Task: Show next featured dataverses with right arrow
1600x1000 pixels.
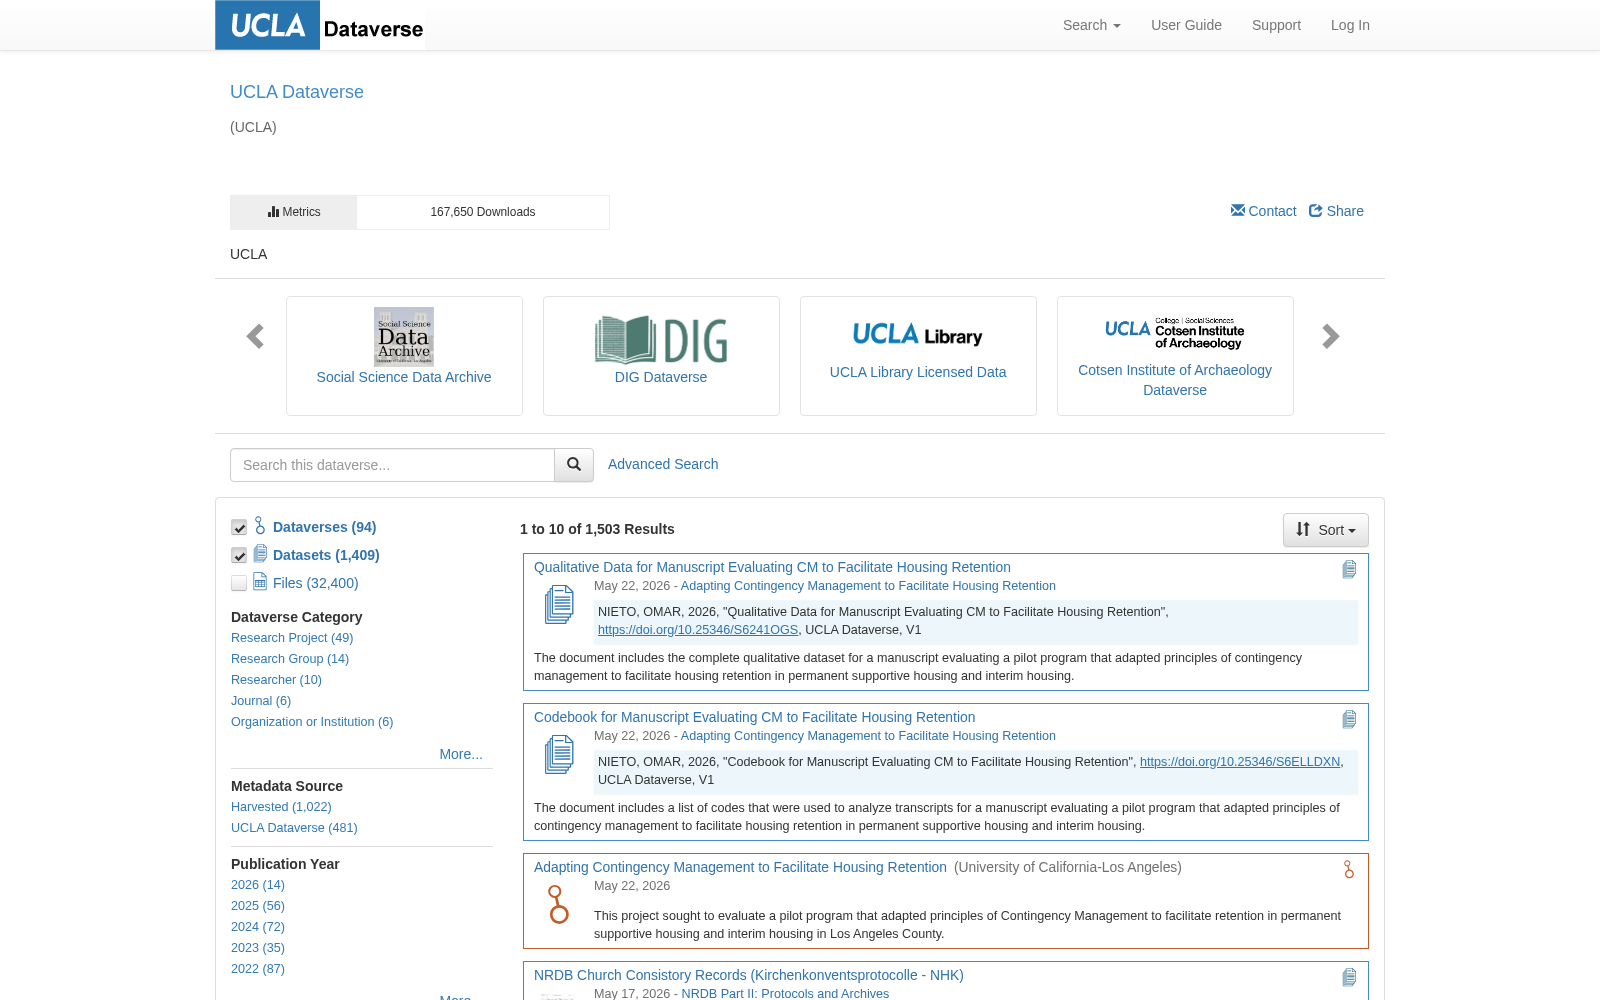Action: pyautogui.click(x=1330, y=336)
